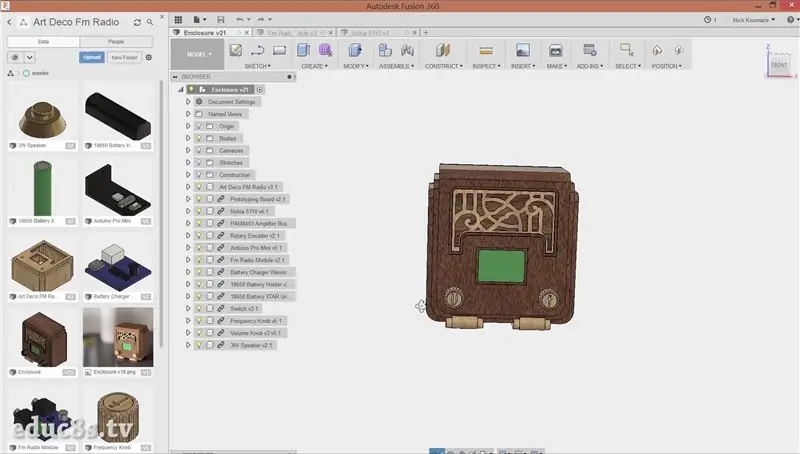Screen dimensions: 800x454
Task: Open the Arduino Pro Mini thumbnail
Action: pos(118,192)
